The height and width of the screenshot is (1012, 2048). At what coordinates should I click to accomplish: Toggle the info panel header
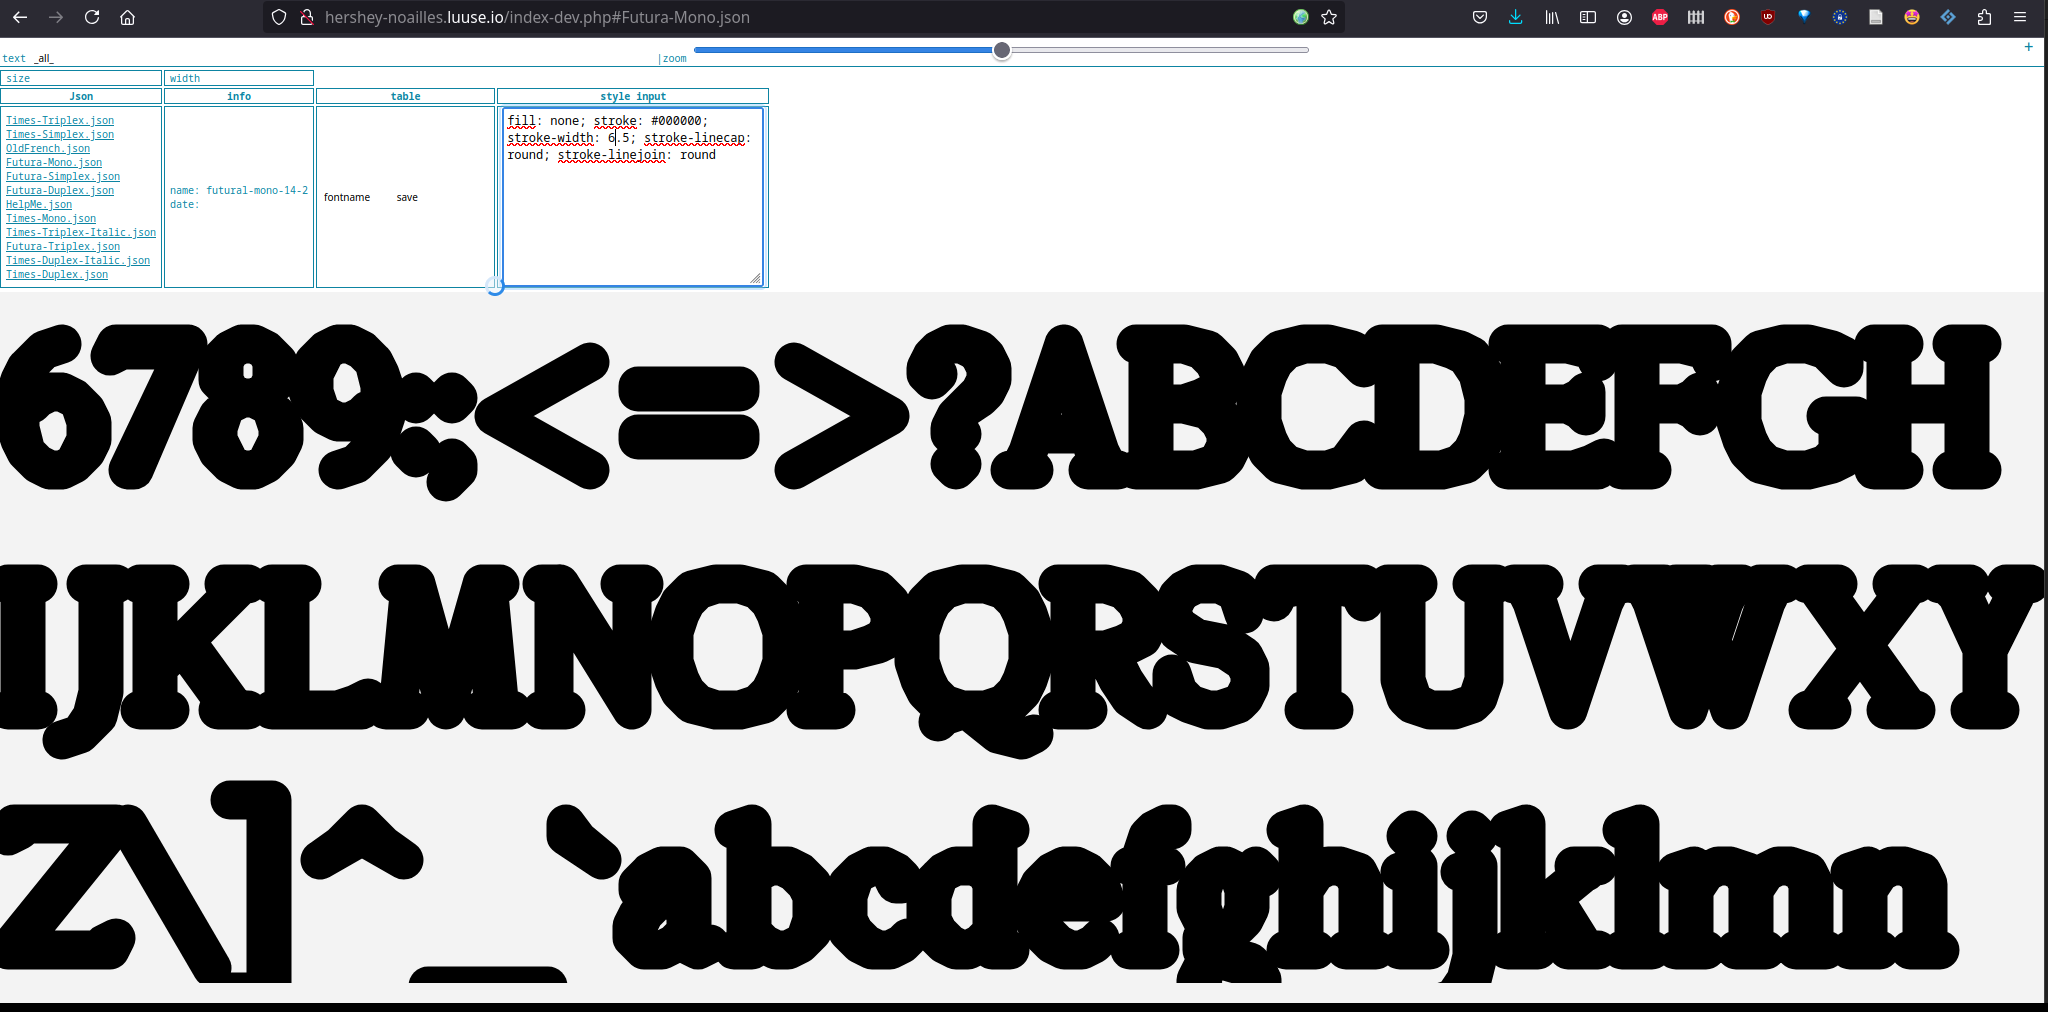tap(239, 96)
